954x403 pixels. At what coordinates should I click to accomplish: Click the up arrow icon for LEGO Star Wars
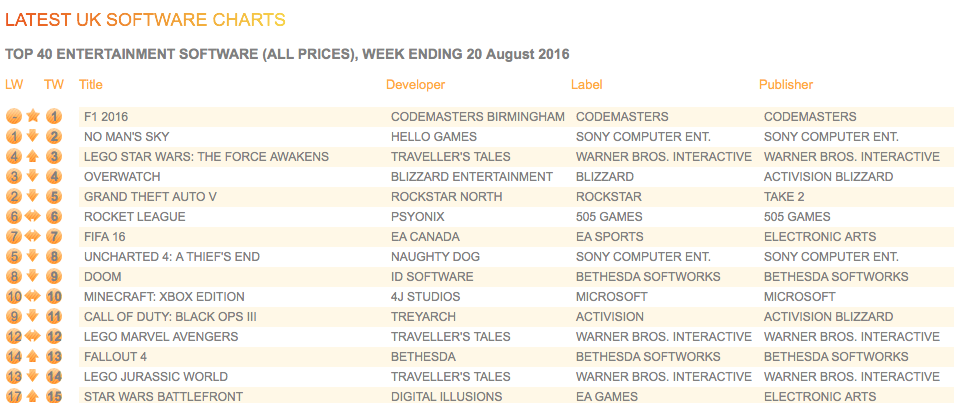(x=33, y=156)
